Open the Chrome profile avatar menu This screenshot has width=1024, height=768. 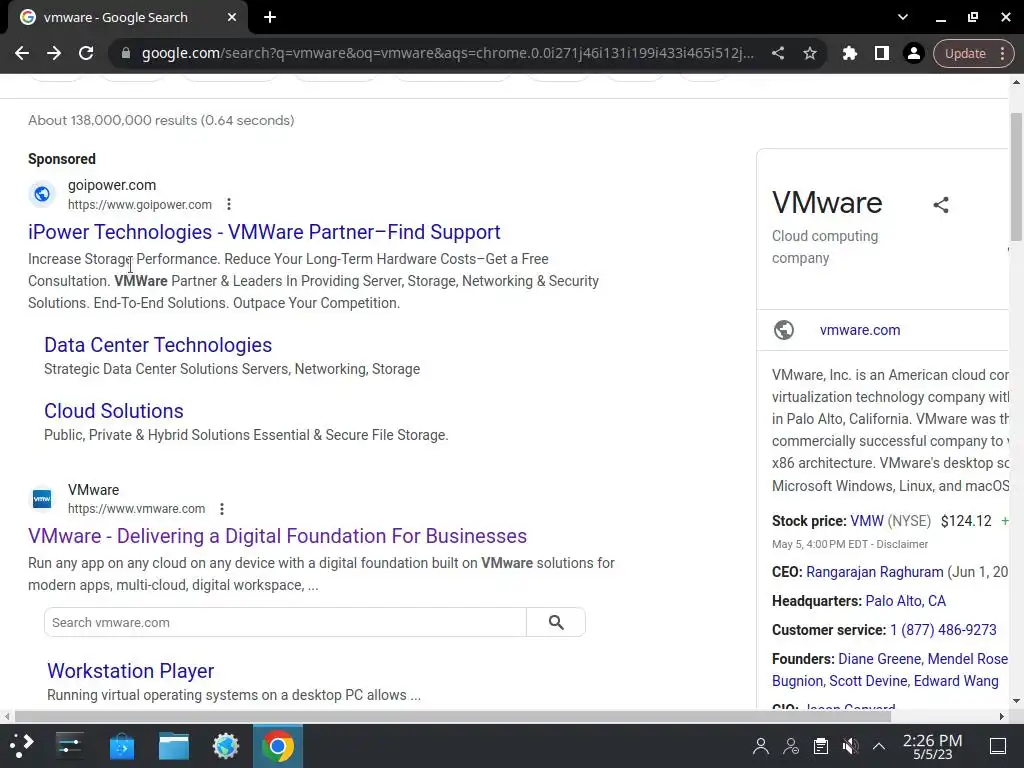pos(914,54)
